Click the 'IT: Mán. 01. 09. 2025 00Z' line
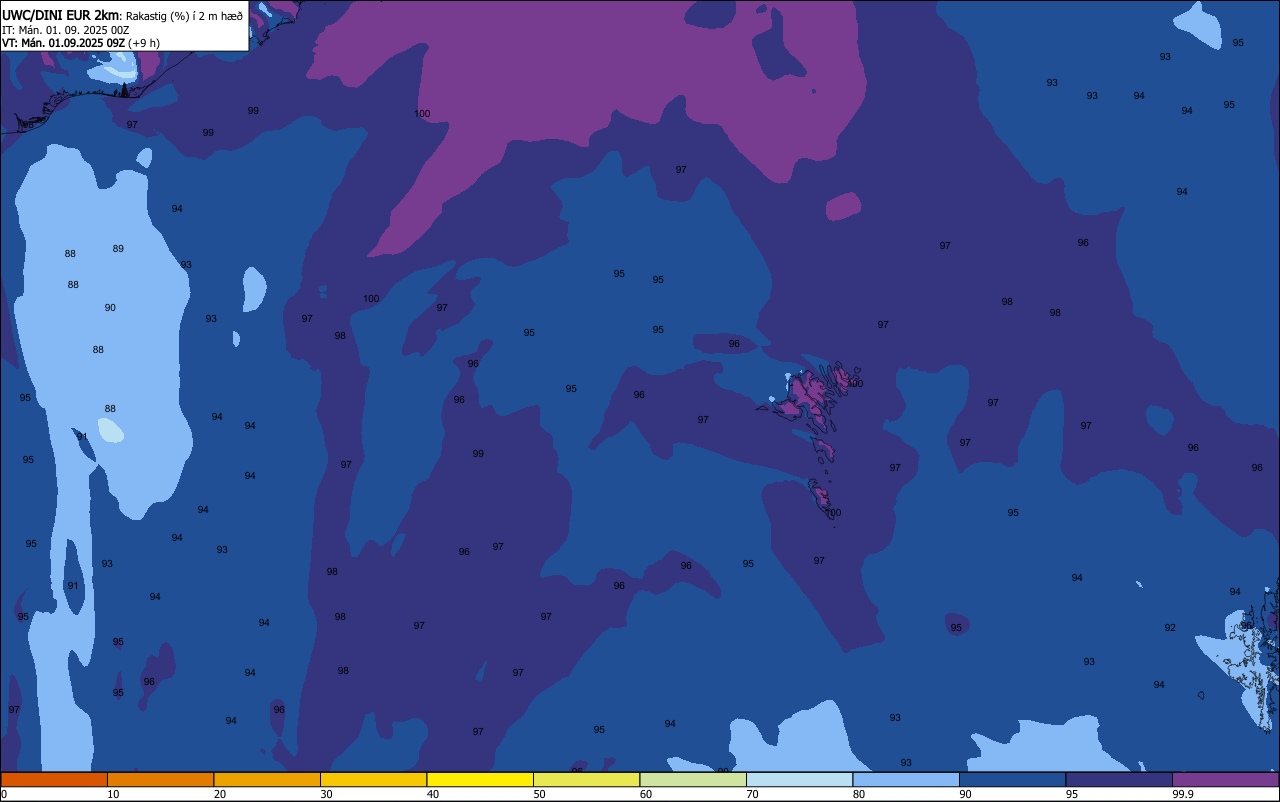 point(66,30)
